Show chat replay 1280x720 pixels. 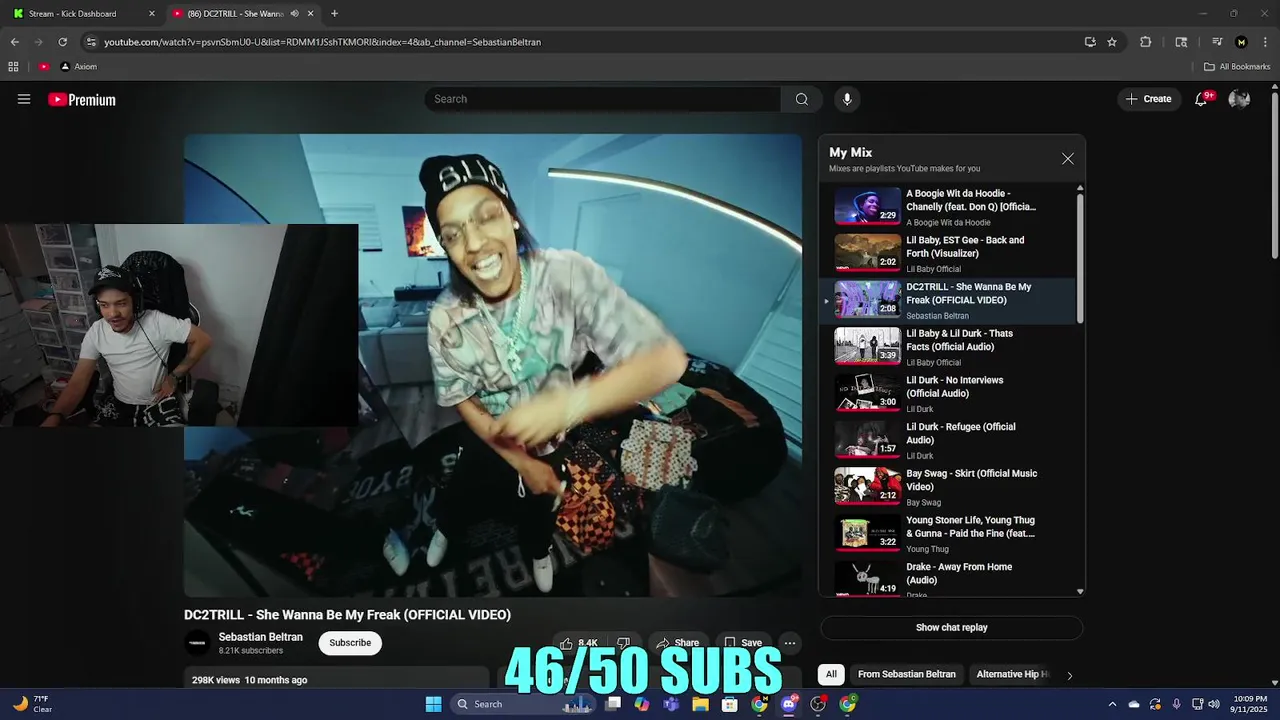pyautogui.click(x=951, y=628)
